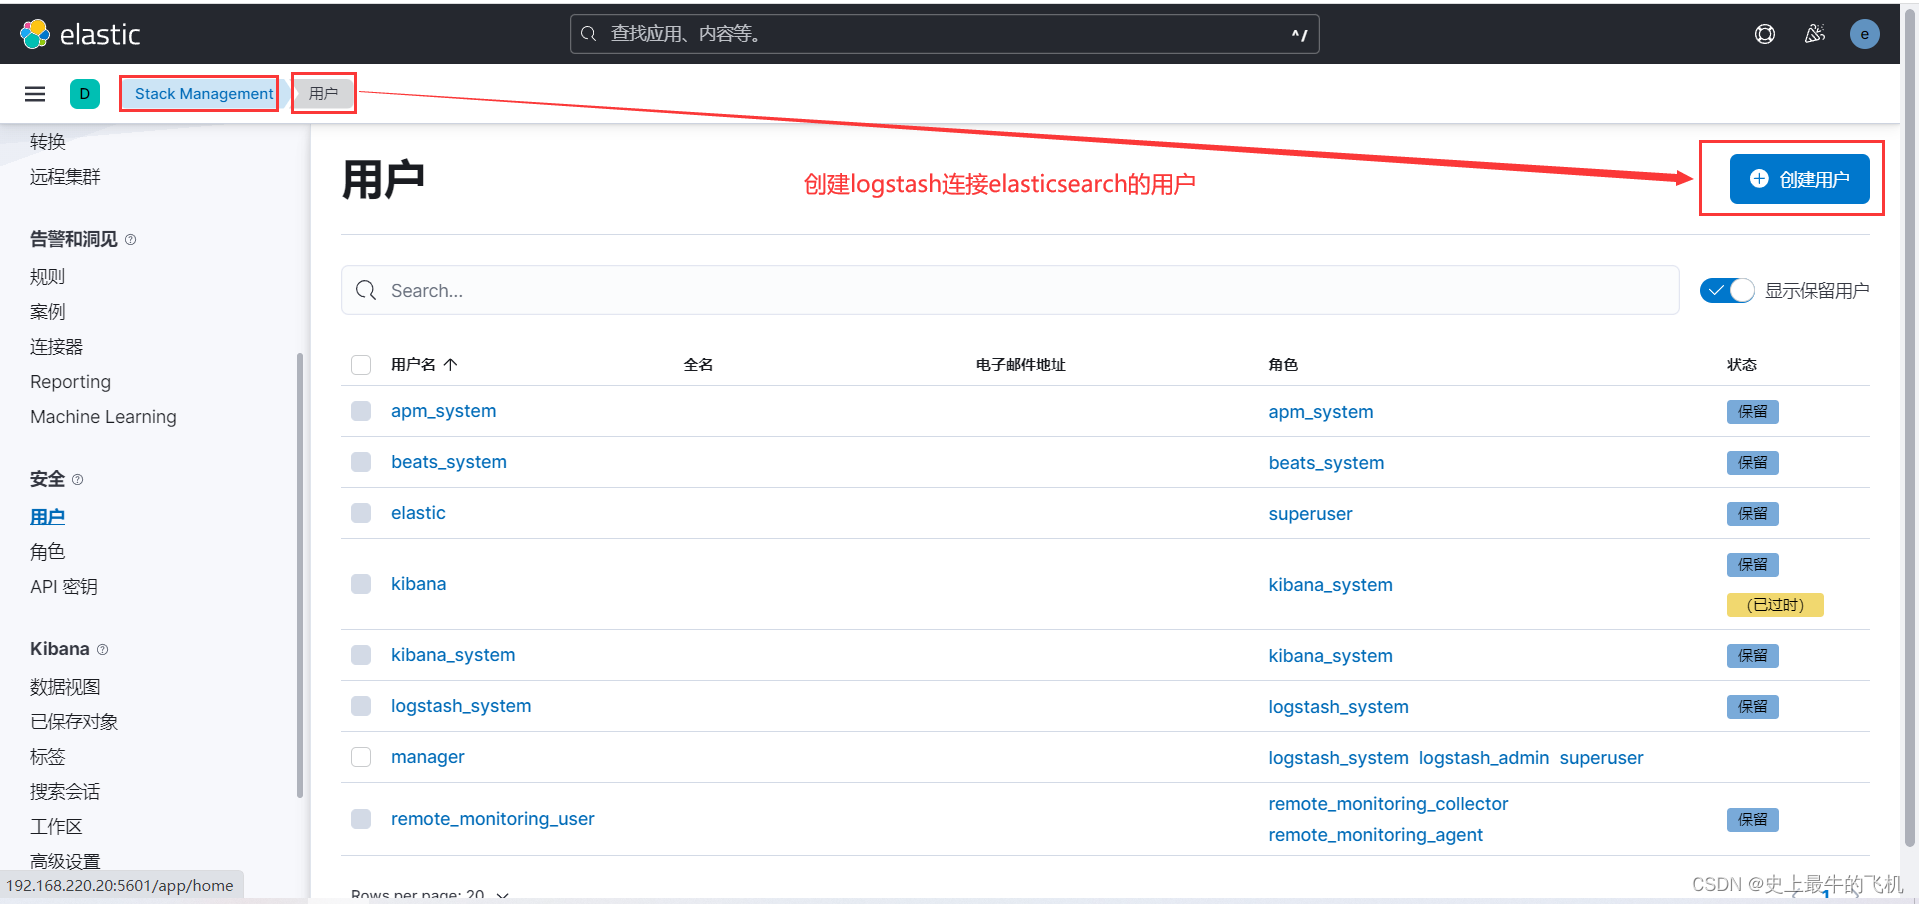Click Stack Management breadcrumb
The width and height of the screenshot is (1919, 904).
click(204, 94)
